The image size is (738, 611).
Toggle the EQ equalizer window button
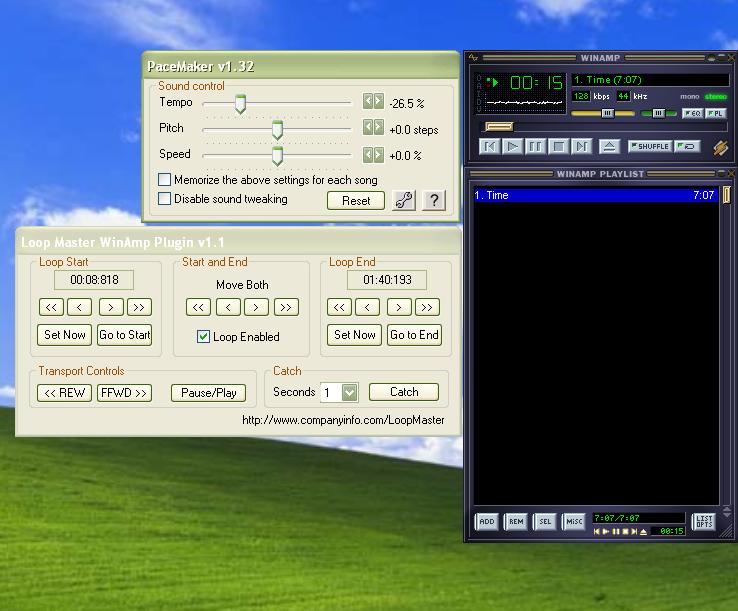coord(693,113)
